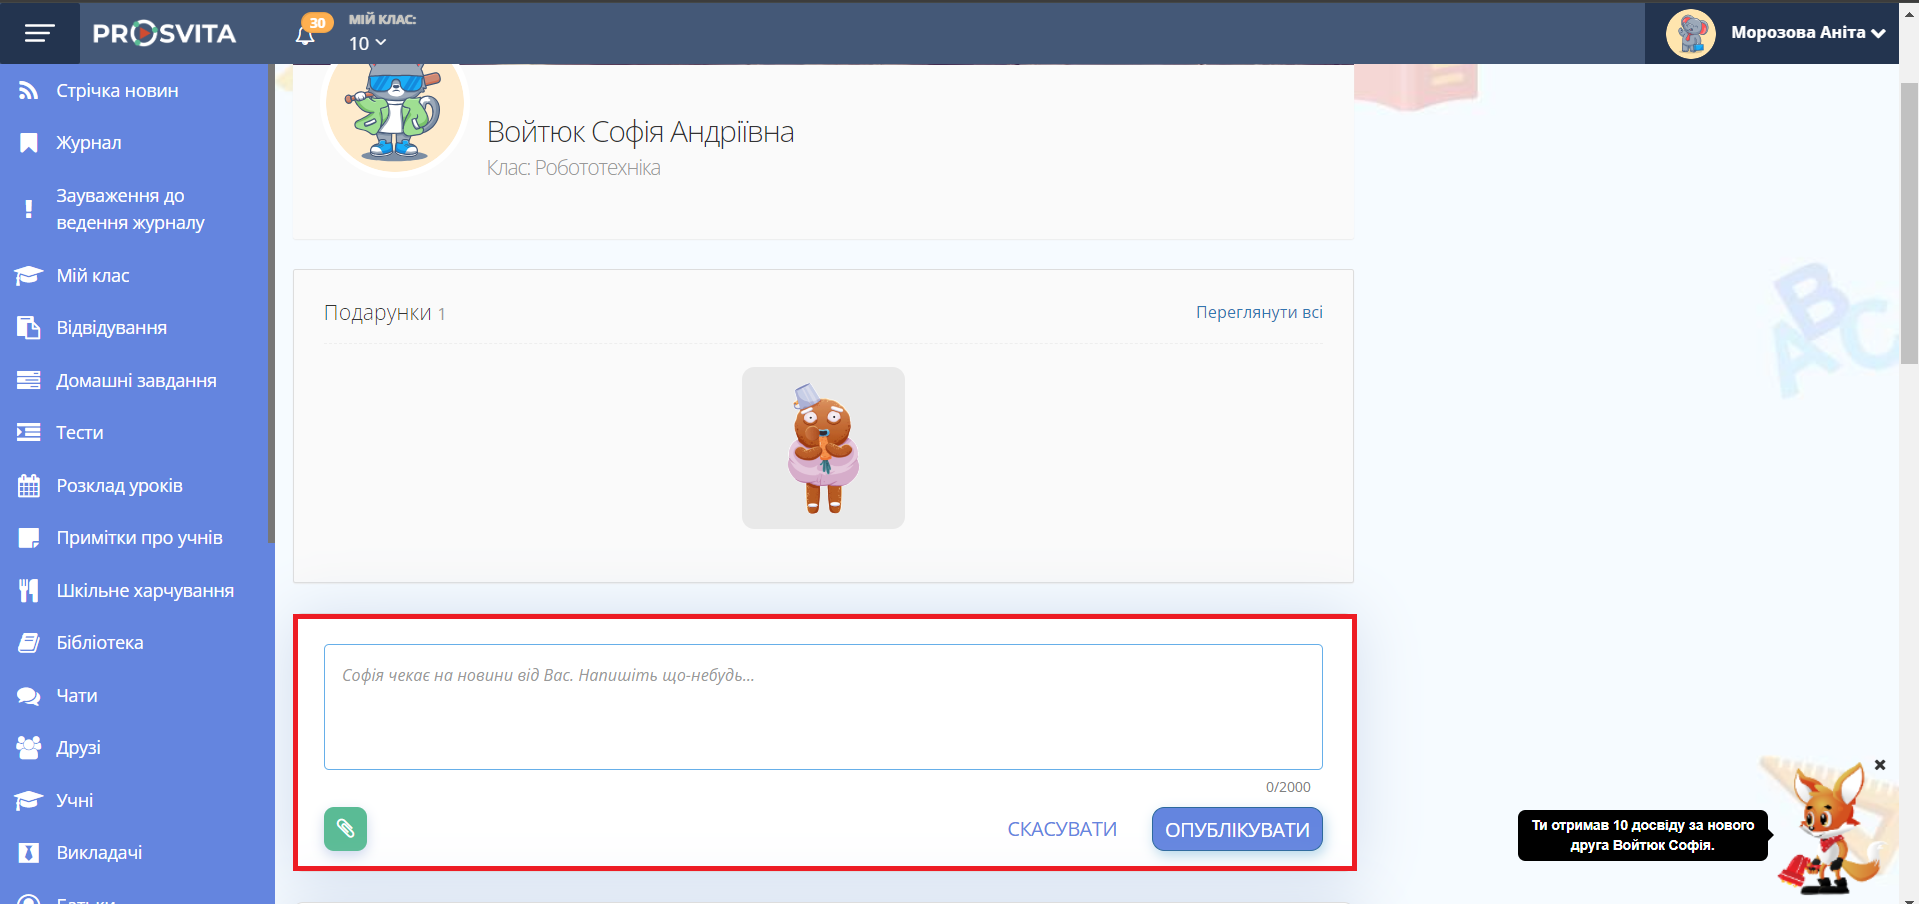Click the Розклад уроків calendar icon
Image resolution: width=1919 pixels, height=904 pixels.
coord(29,486)
